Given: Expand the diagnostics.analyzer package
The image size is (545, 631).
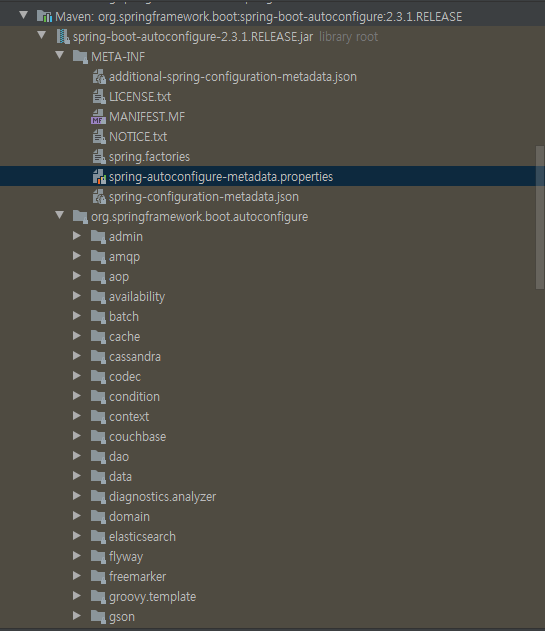Looking at the screenshot, I should 77,496.
